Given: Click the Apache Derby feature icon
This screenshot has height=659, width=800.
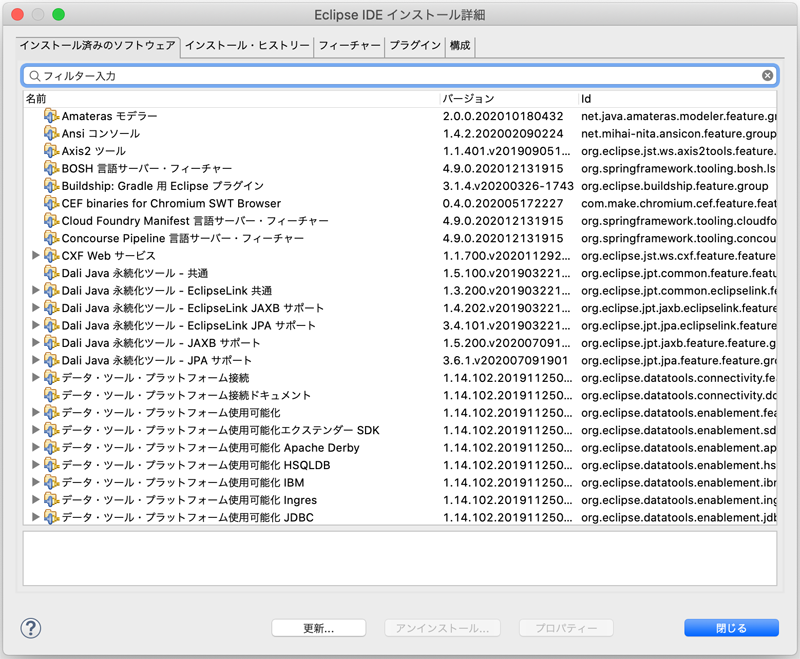Looking at the screenshot, I should (x=51, y=447).
